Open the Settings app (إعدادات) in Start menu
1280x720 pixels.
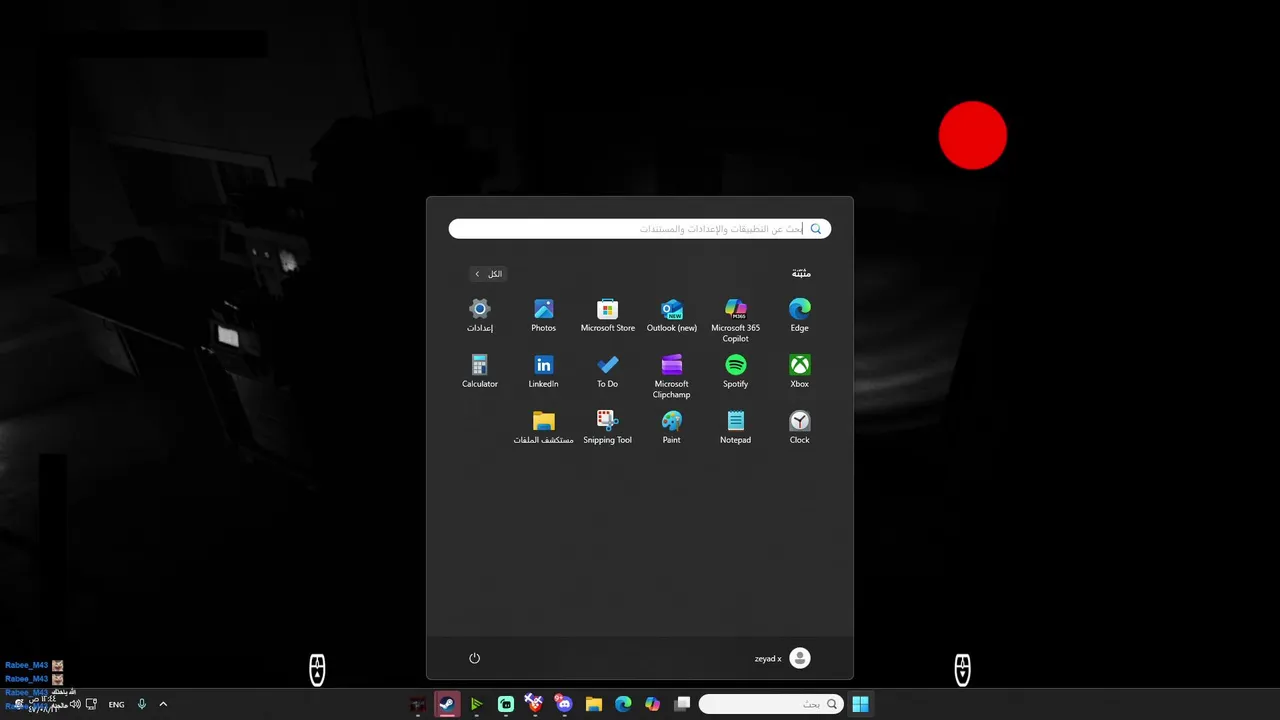[480, 315]
